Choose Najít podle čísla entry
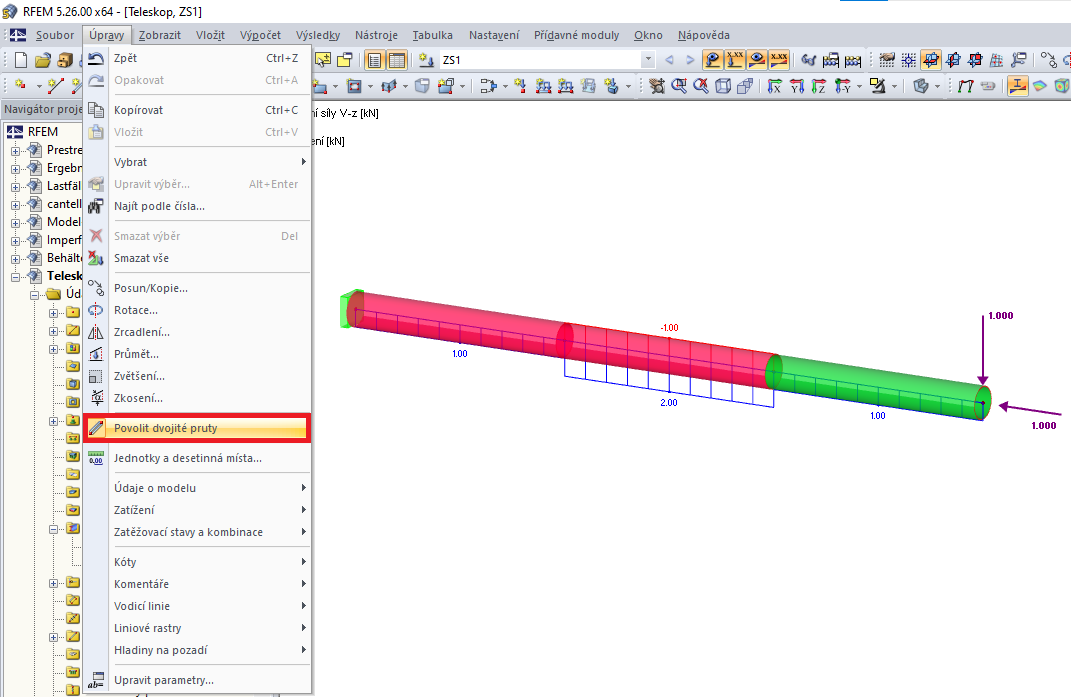The width and height of the screenshot is (1071, 697). pyautogui.click(x=197, y=206)
